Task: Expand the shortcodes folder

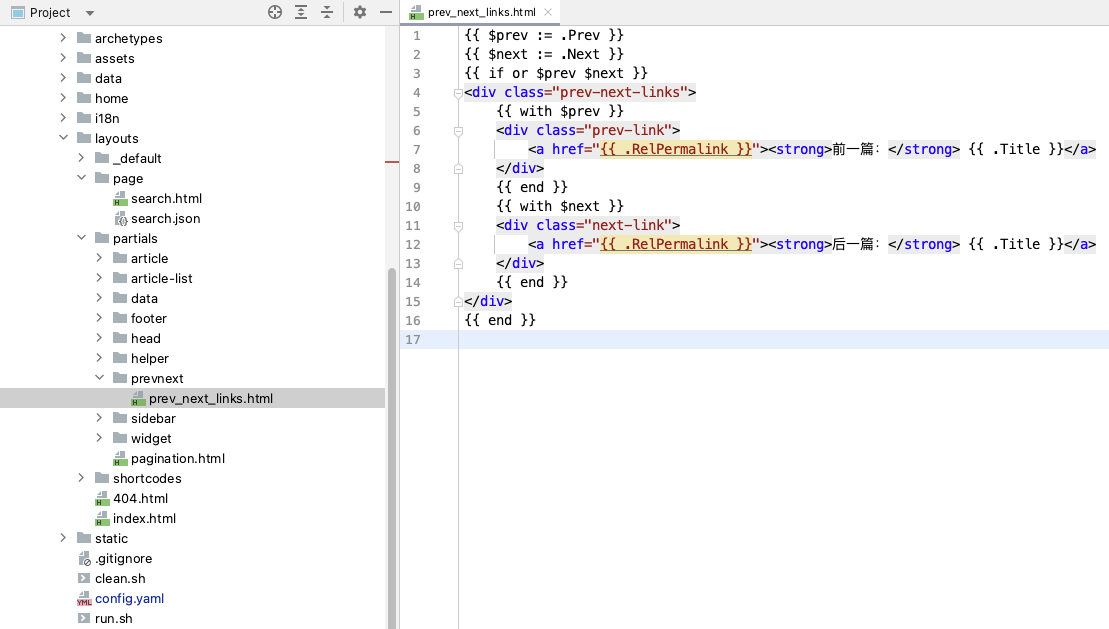Action: tap(81, 478)
